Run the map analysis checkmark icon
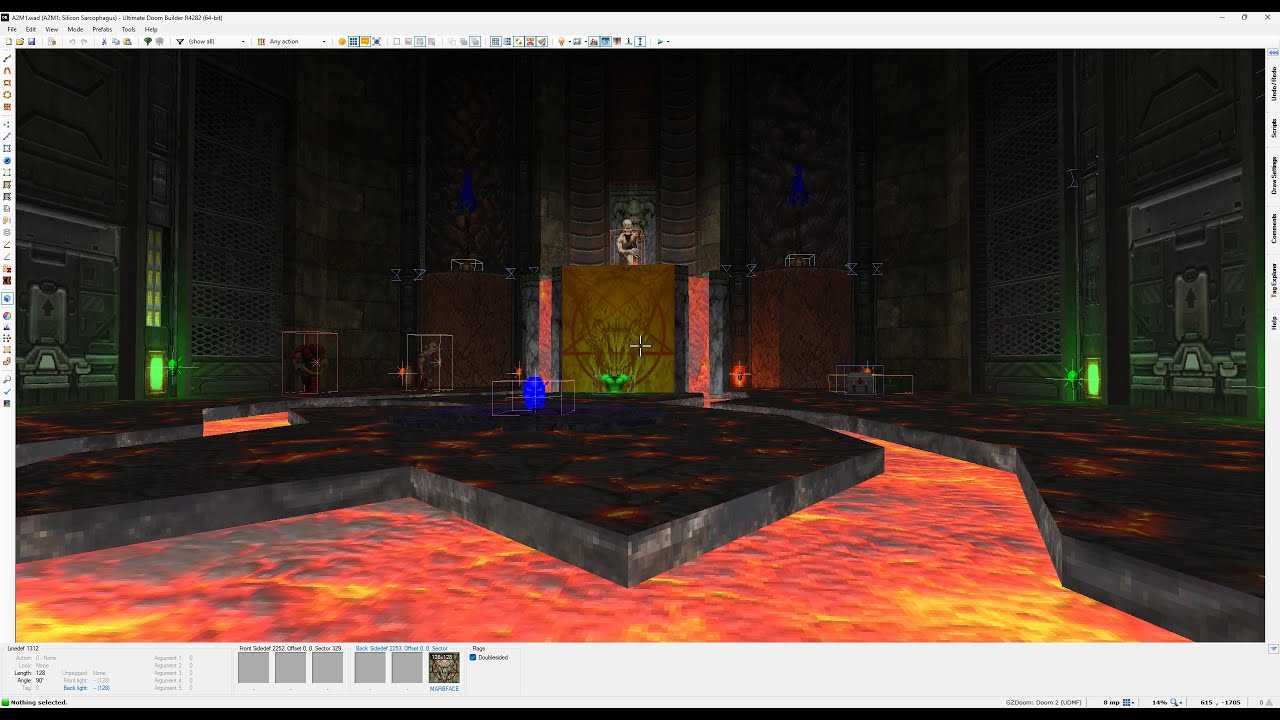The image size is (1280, 720). tap(8, 391)
